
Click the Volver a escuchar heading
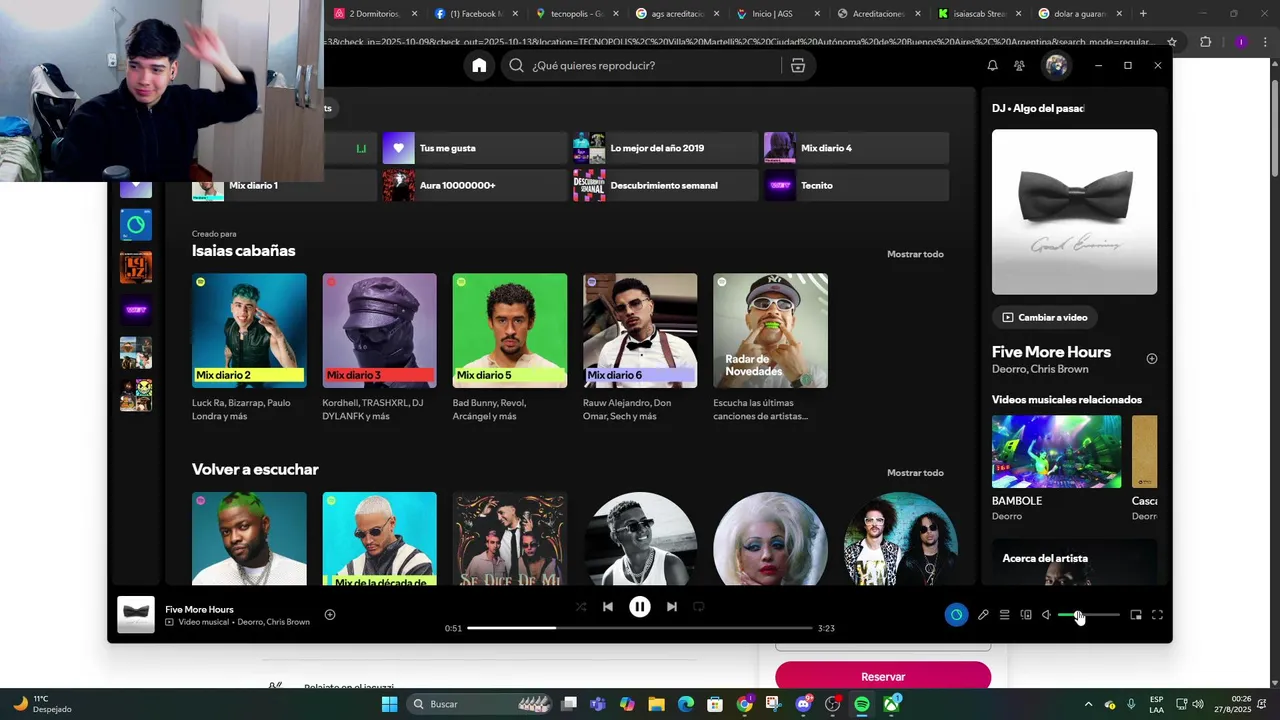(x=255, y=469)
